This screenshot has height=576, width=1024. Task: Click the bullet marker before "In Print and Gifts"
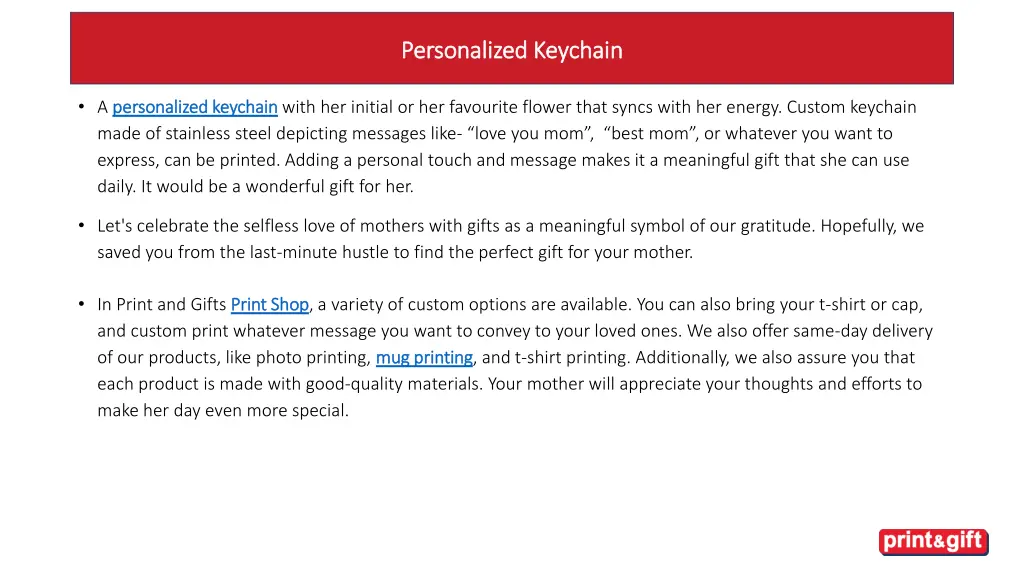[80, 305]
